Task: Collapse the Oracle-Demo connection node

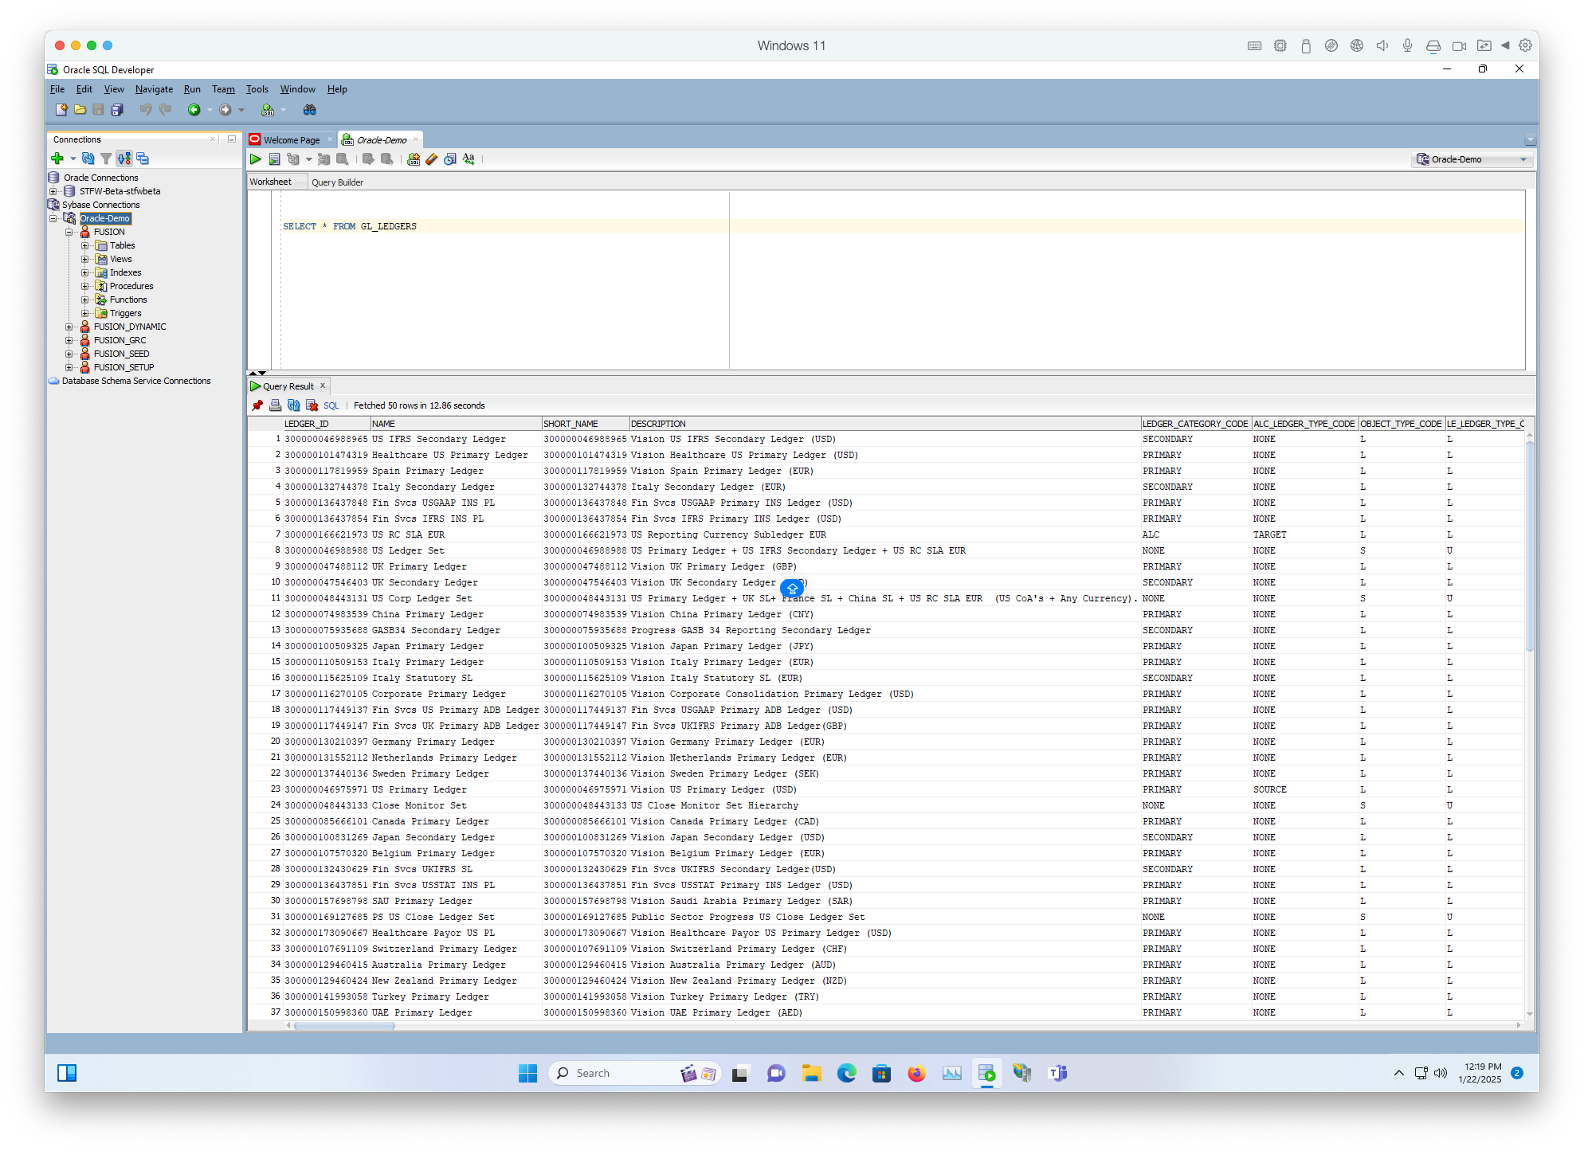Action: [54, 219]
